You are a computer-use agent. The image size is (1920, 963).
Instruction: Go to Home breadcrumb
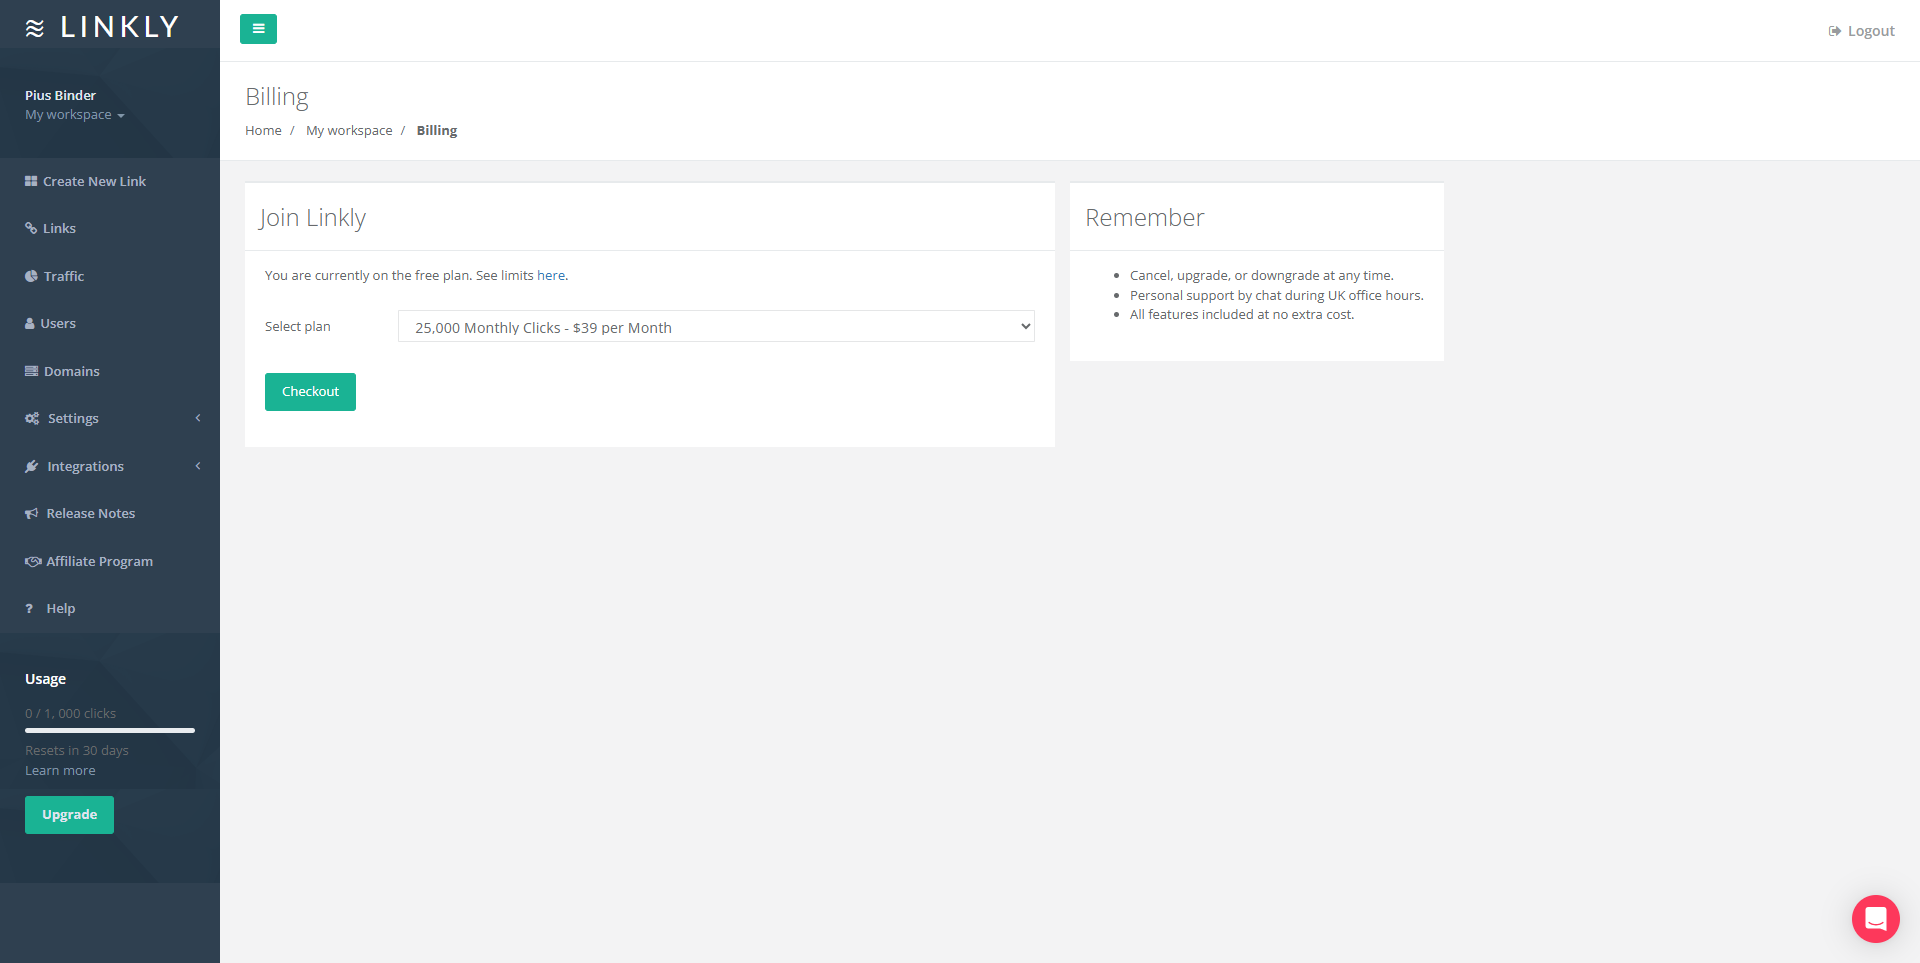point(263,131)
